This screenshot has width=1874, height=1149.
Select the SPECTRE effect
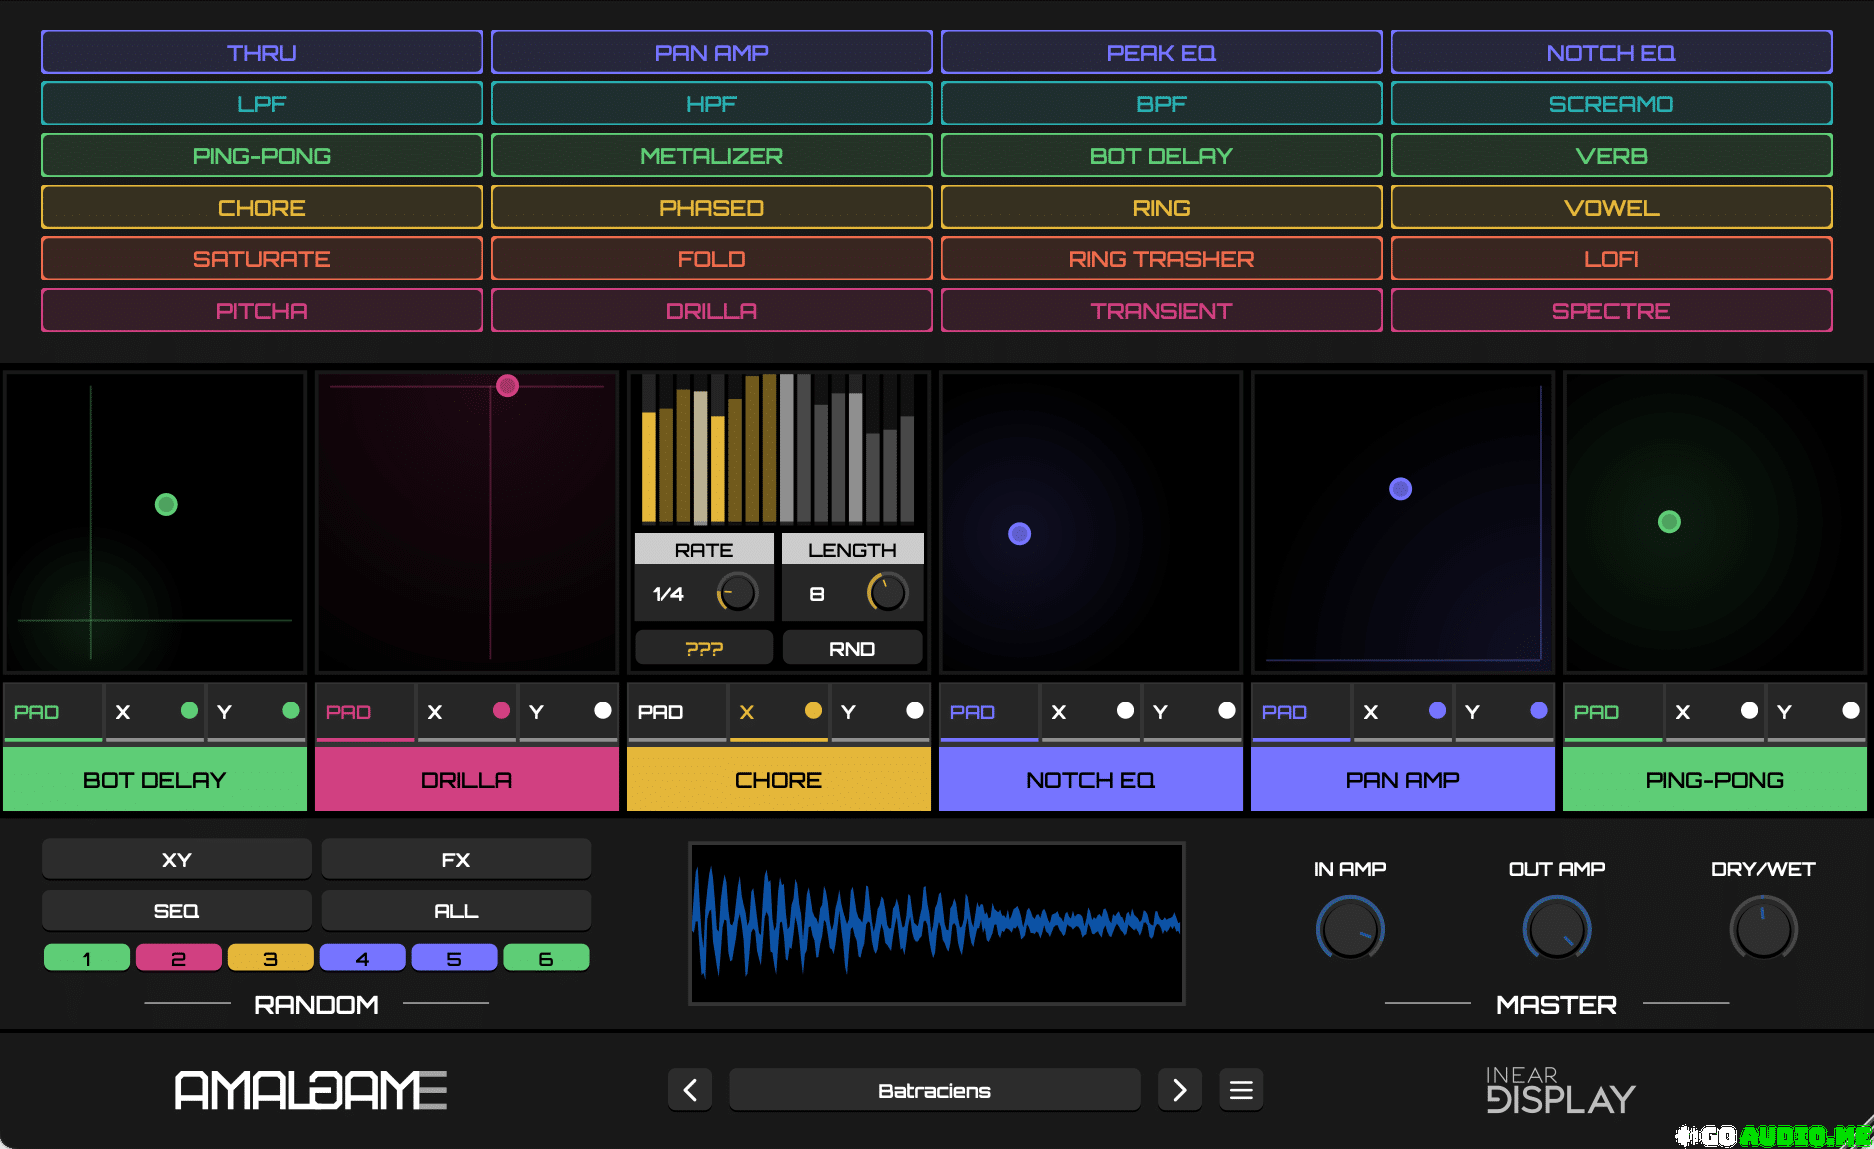1612,311
